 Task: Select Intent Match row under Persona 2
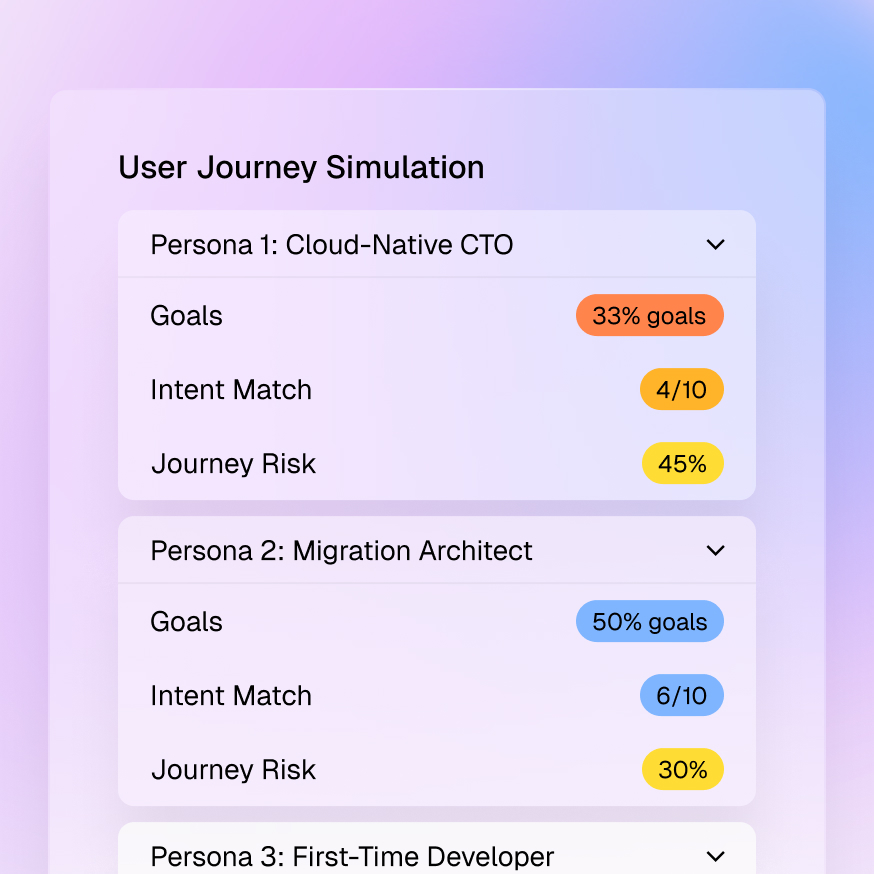coord(231,695)
